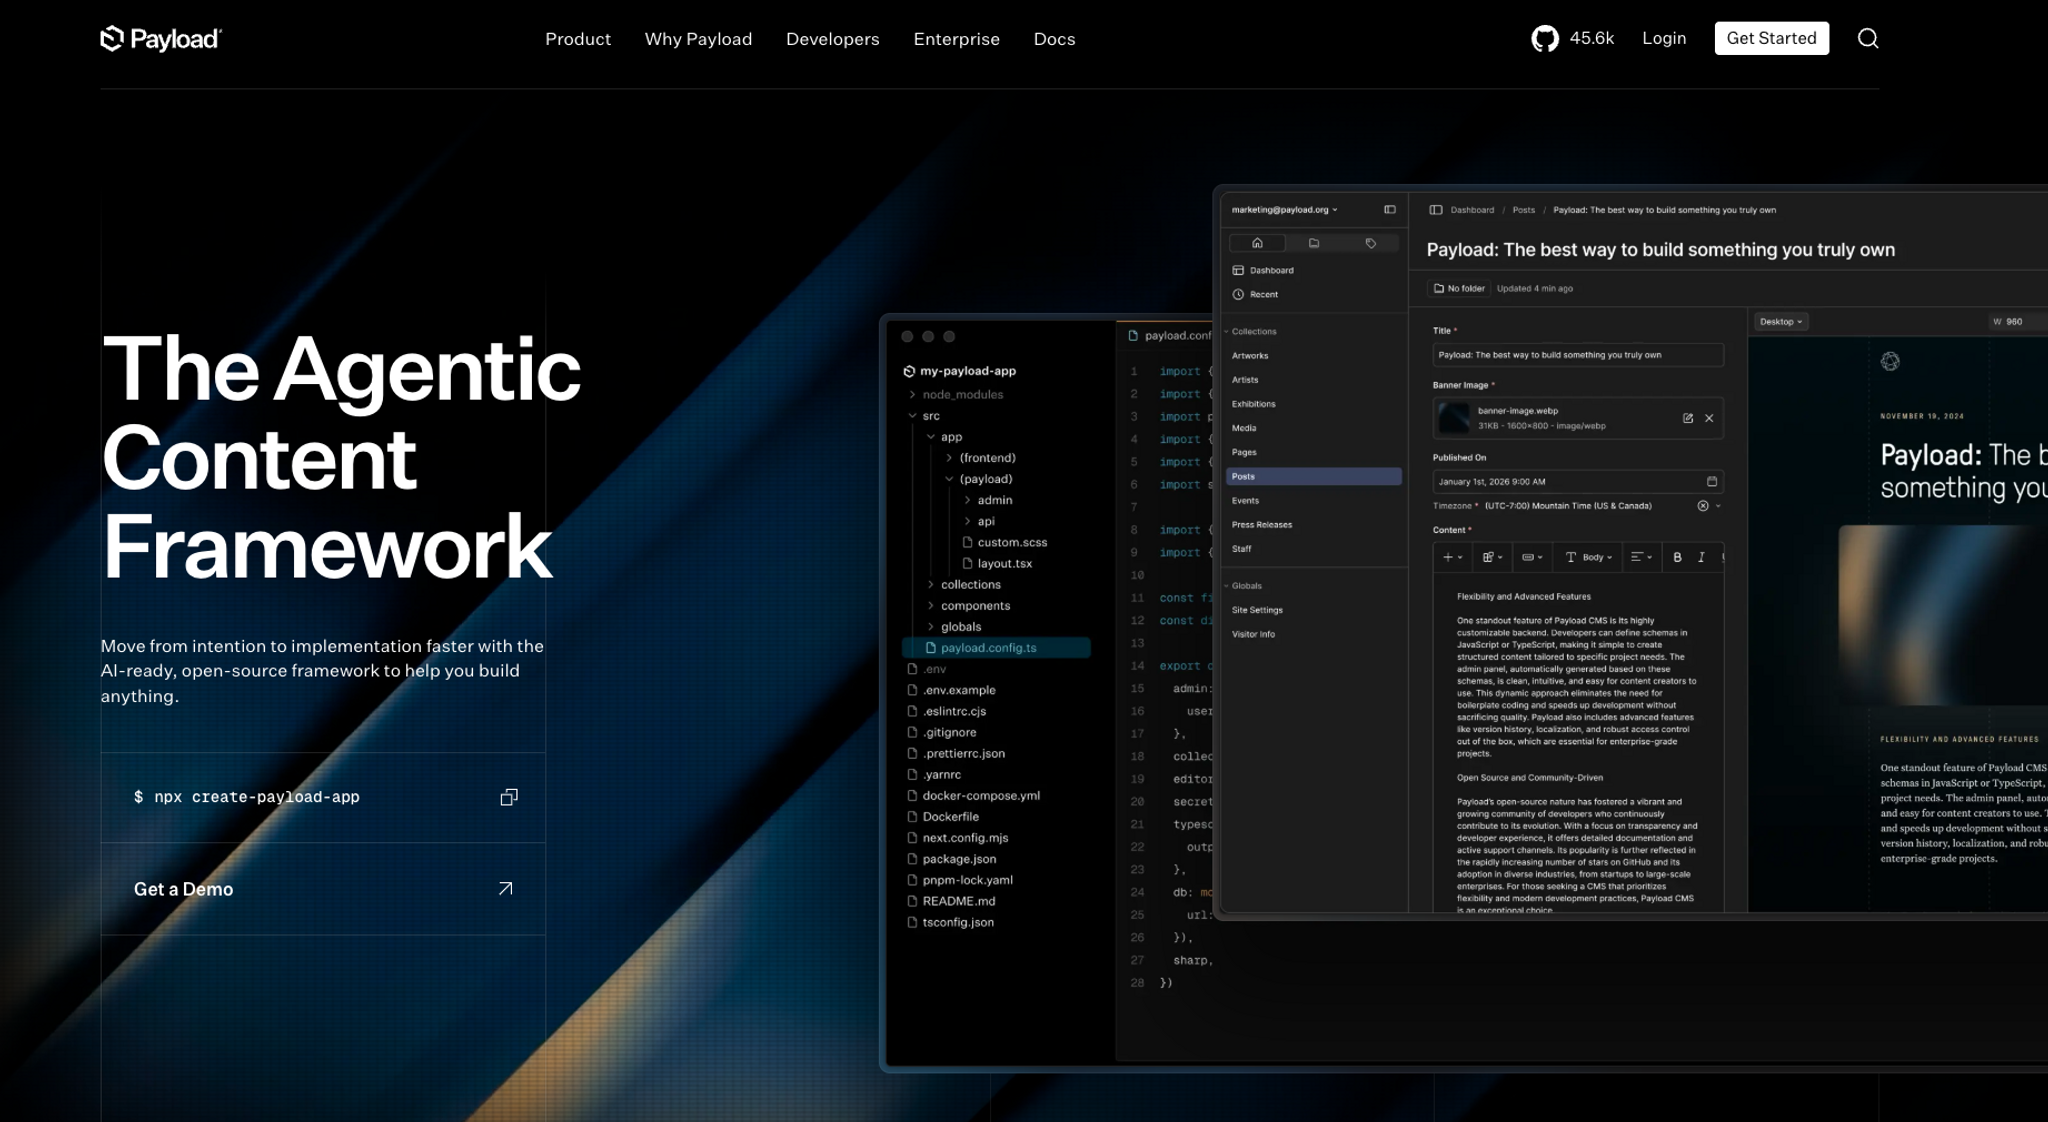Click the home icon tab in admin sidebar
Screen dimensions: 2048x1122
[1257, 243]
